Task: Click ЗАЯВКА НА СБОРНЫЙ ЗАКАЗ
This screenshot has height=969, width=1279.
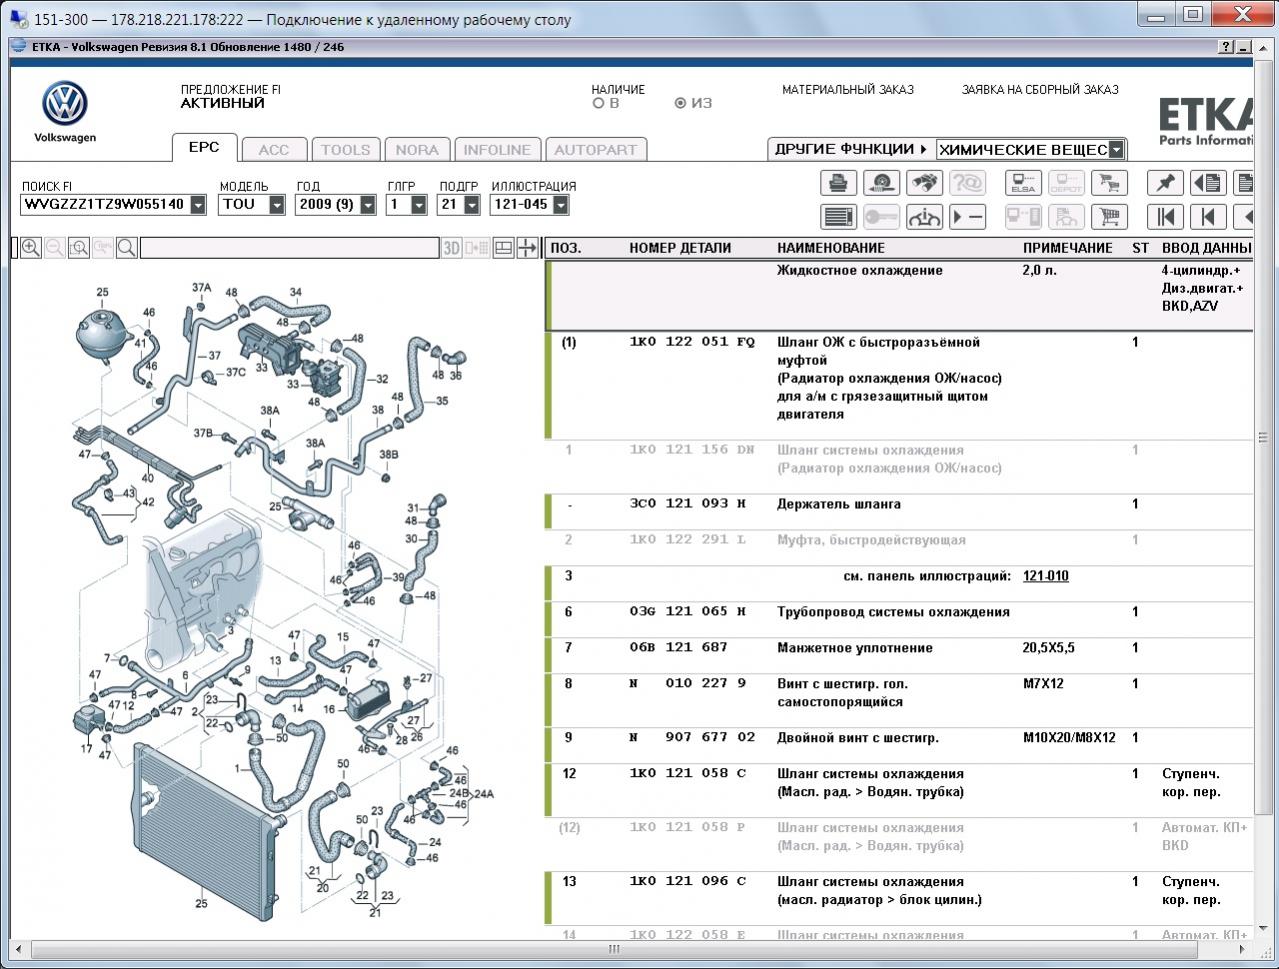Action: [1040, 90]
